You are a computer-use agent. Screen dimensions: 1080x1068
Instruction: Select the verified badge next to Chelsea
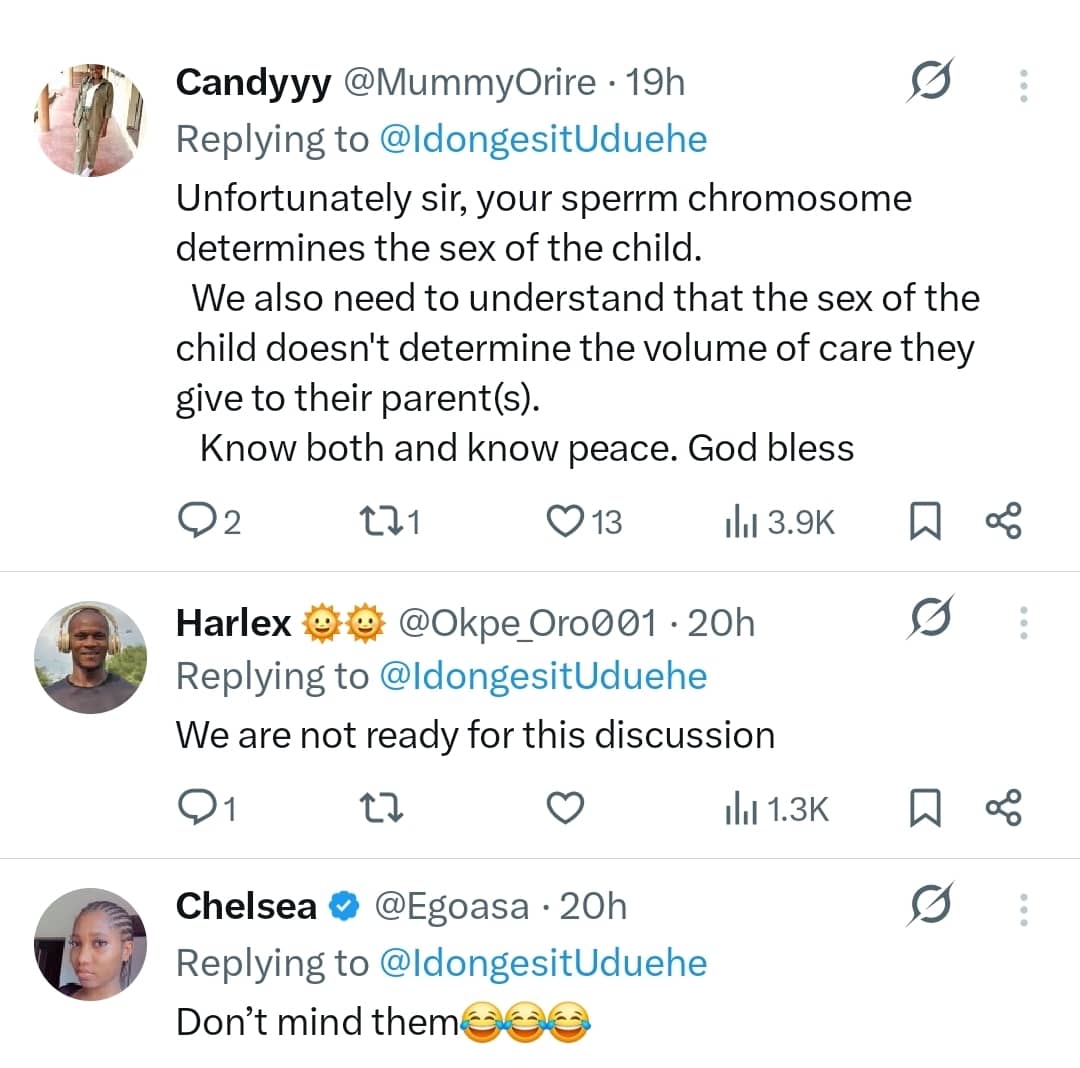[x=342, y=906]
